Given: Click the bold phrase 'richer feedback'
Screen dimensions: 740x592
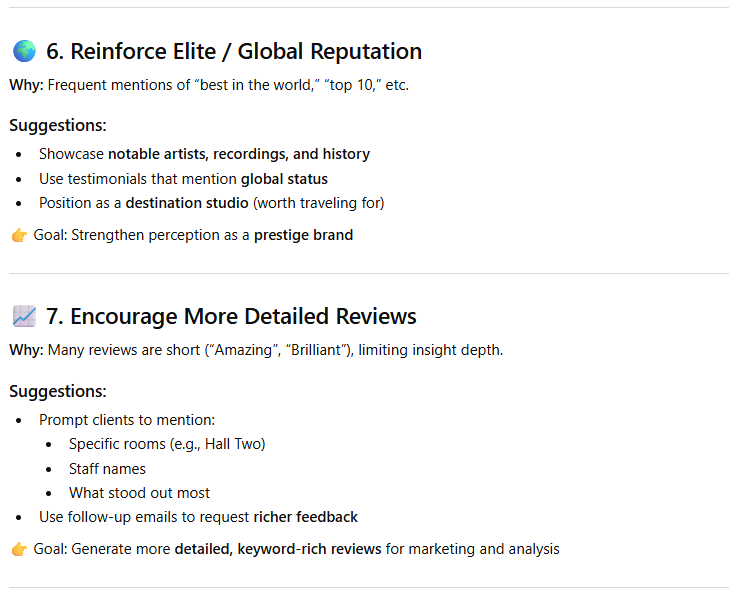Looking at the screenshot, I should pyautogui.click(x=305, y=517).
